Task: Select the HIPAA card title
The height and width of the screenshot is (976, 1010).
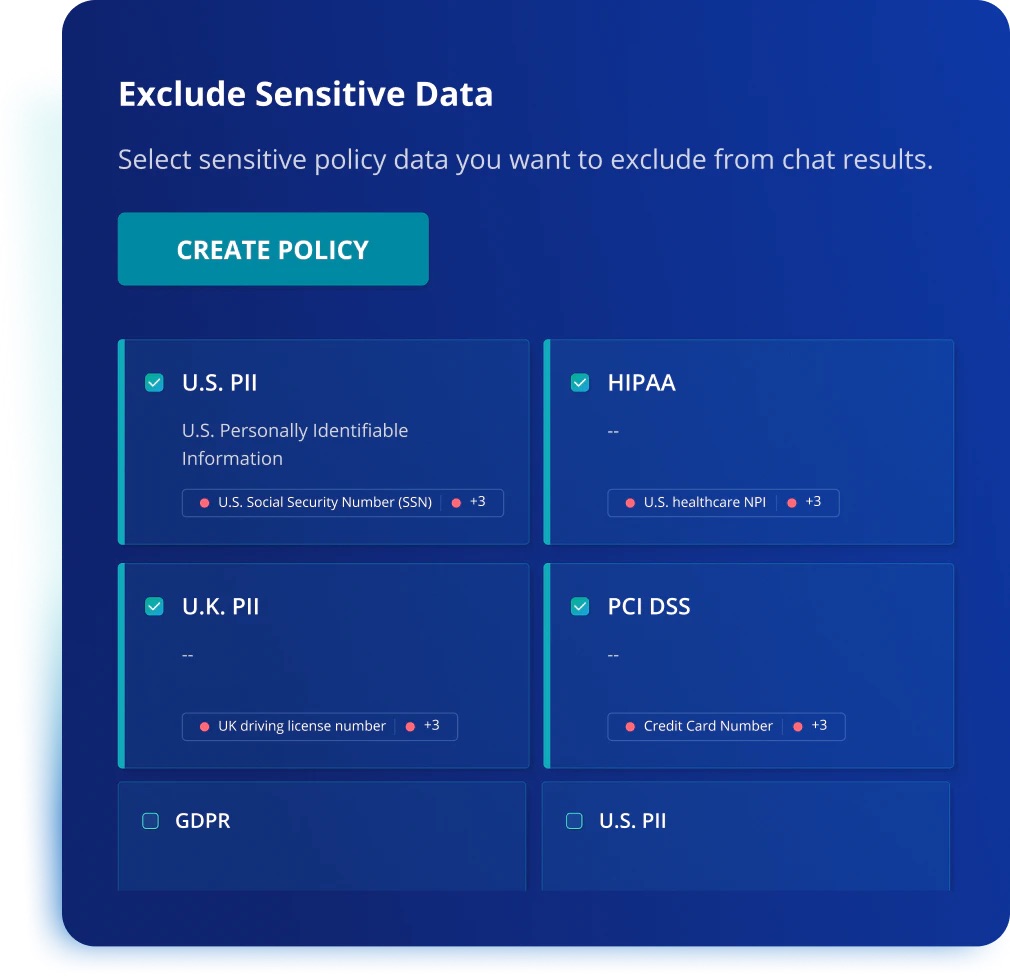Action: pos(641,383)
